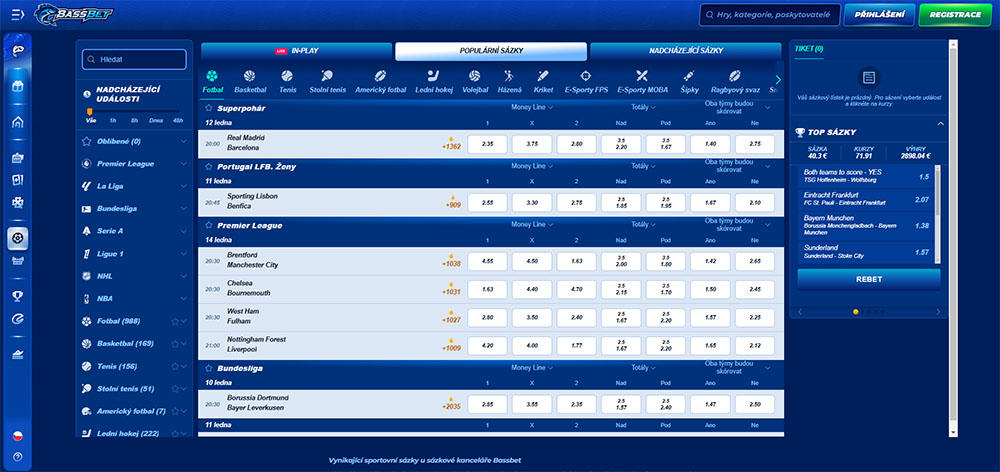Click the REBET button
Image resolution: width=1000 pixels, height=472 pixels.
[869, 279]
